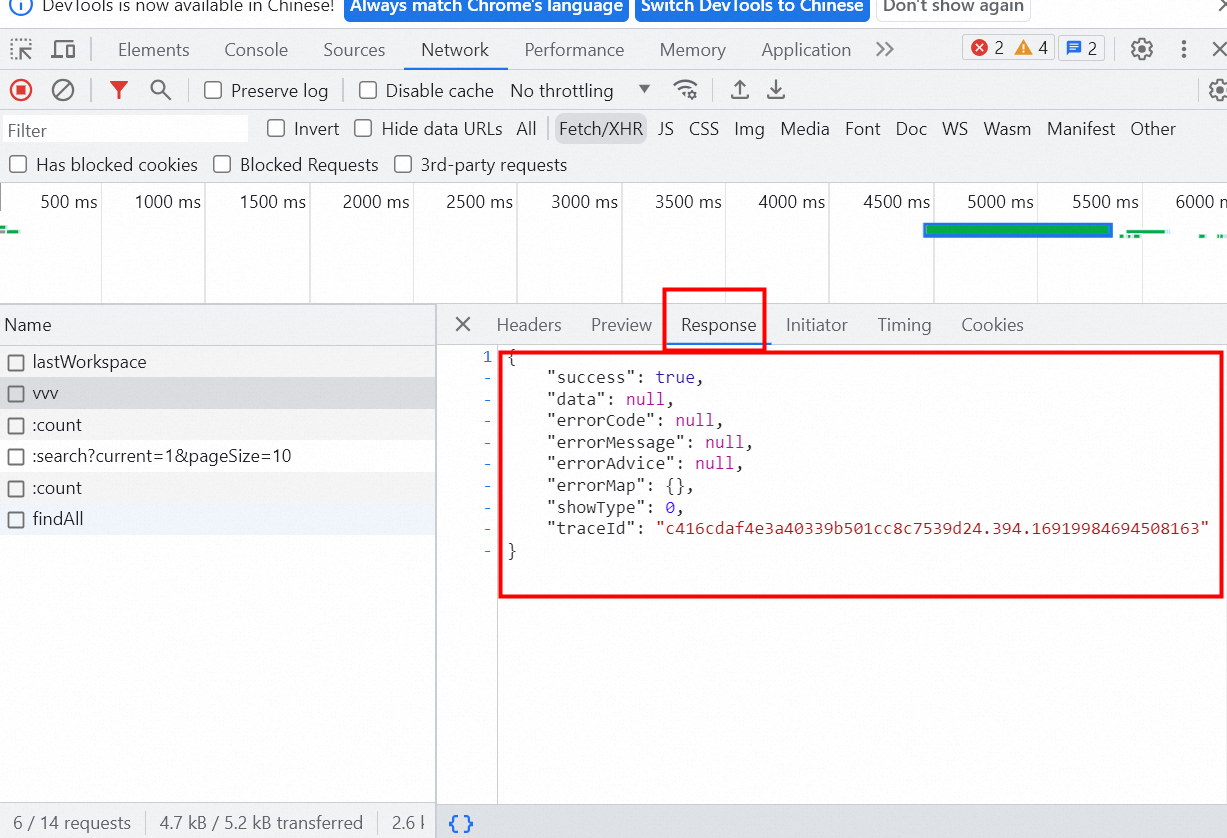This screenshot has width=1227, height=838.
Task: Switch to the Console panel
Action: 256,49
